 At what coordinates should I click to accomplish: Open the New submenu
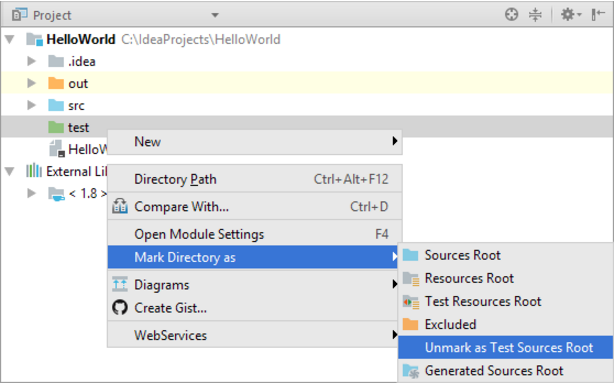click(x=255, y=142)
